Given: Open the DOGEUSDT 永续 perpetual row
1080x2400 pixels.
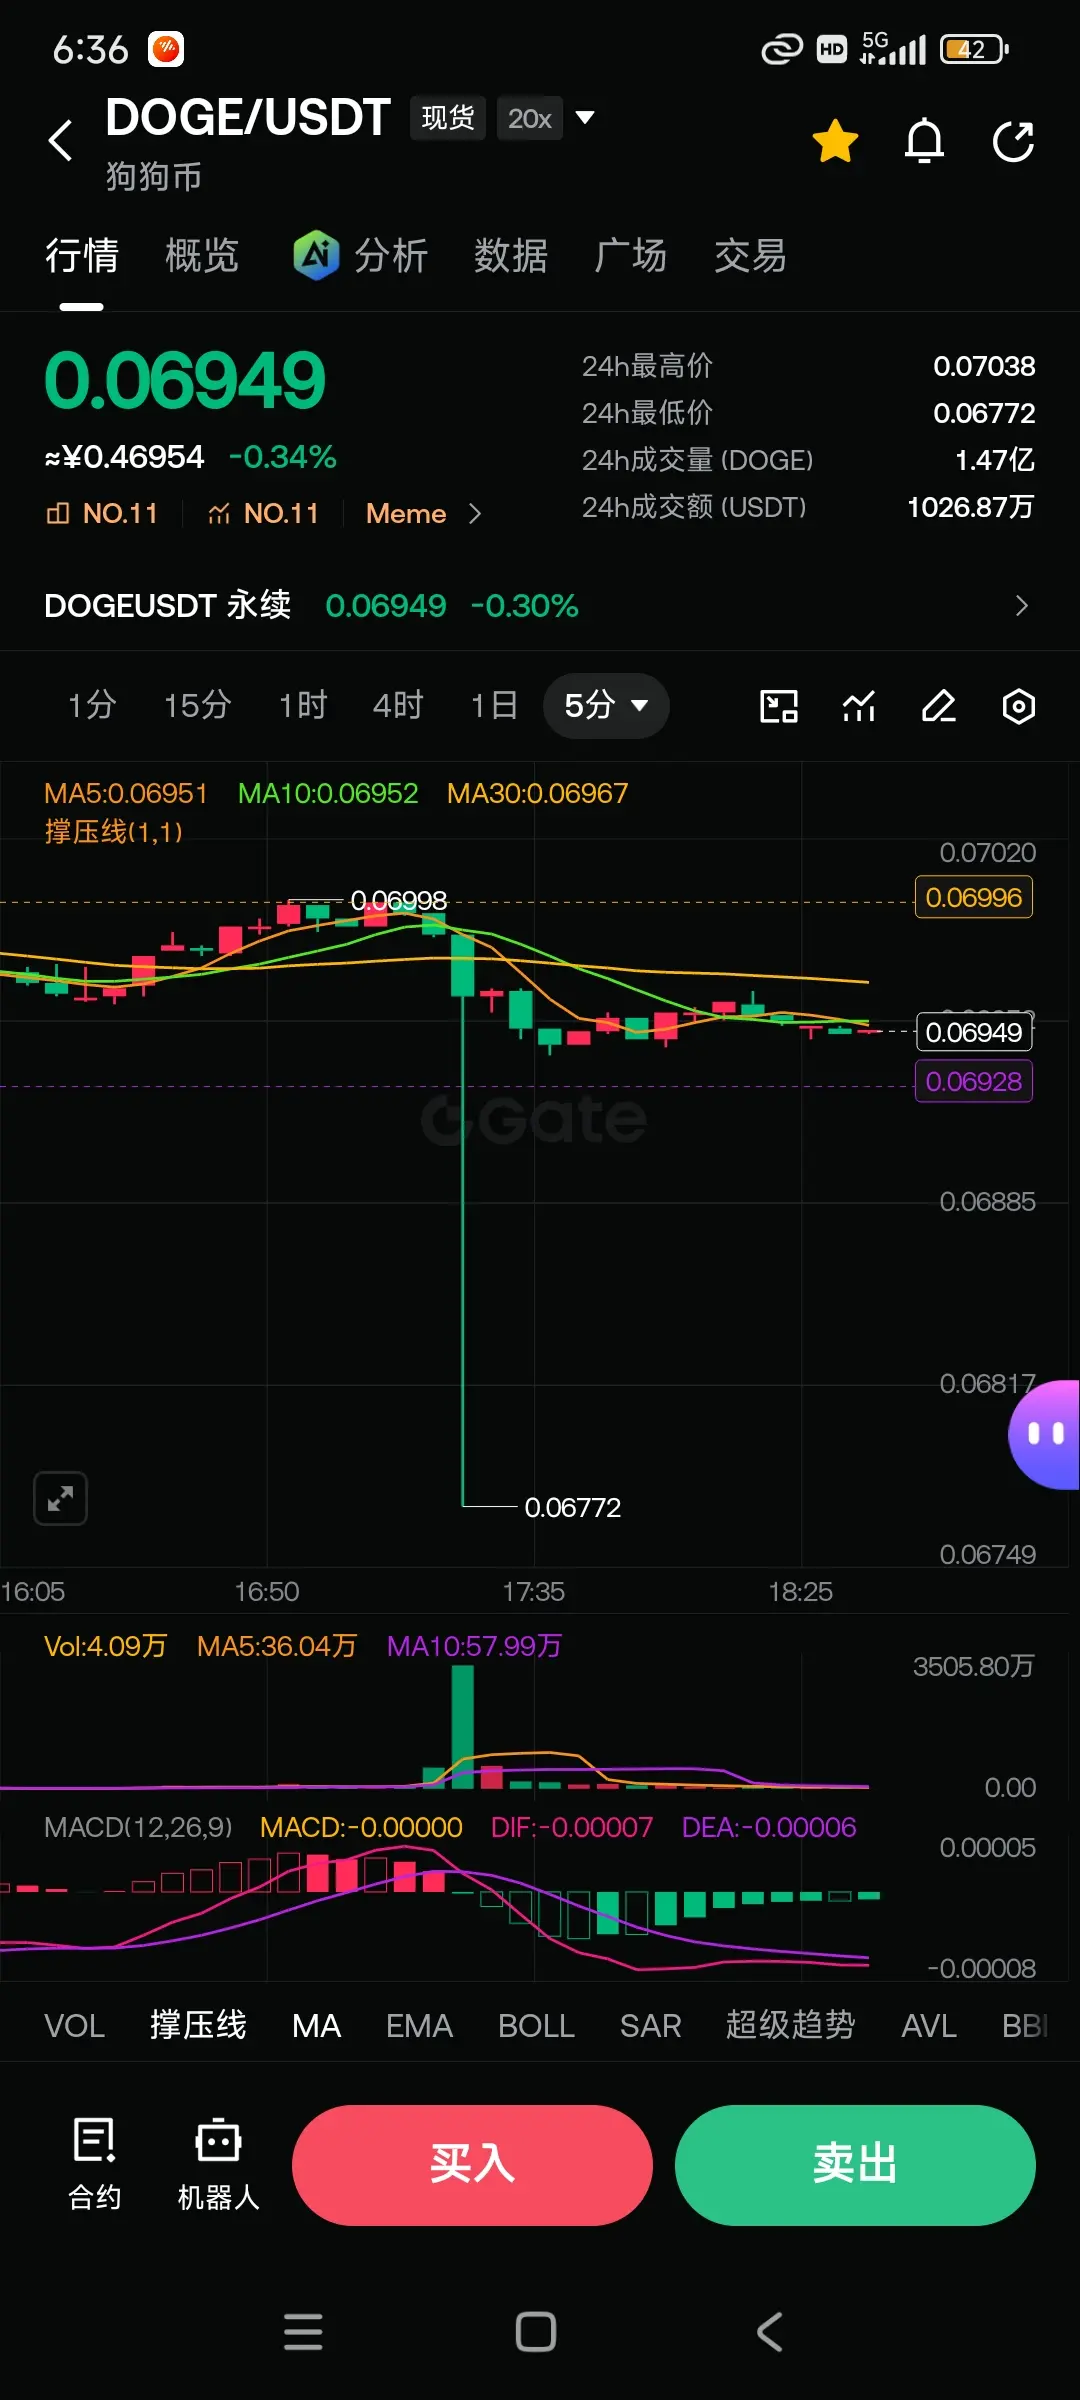Looking at the screenshot, I should click(x=540, y=605).
